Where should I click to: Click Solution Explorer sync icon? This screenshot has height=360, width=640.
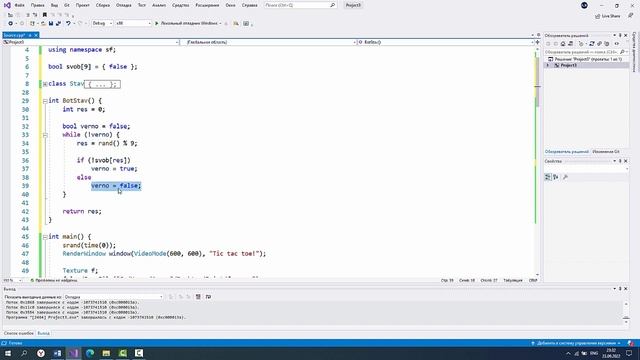click(592, 44)
